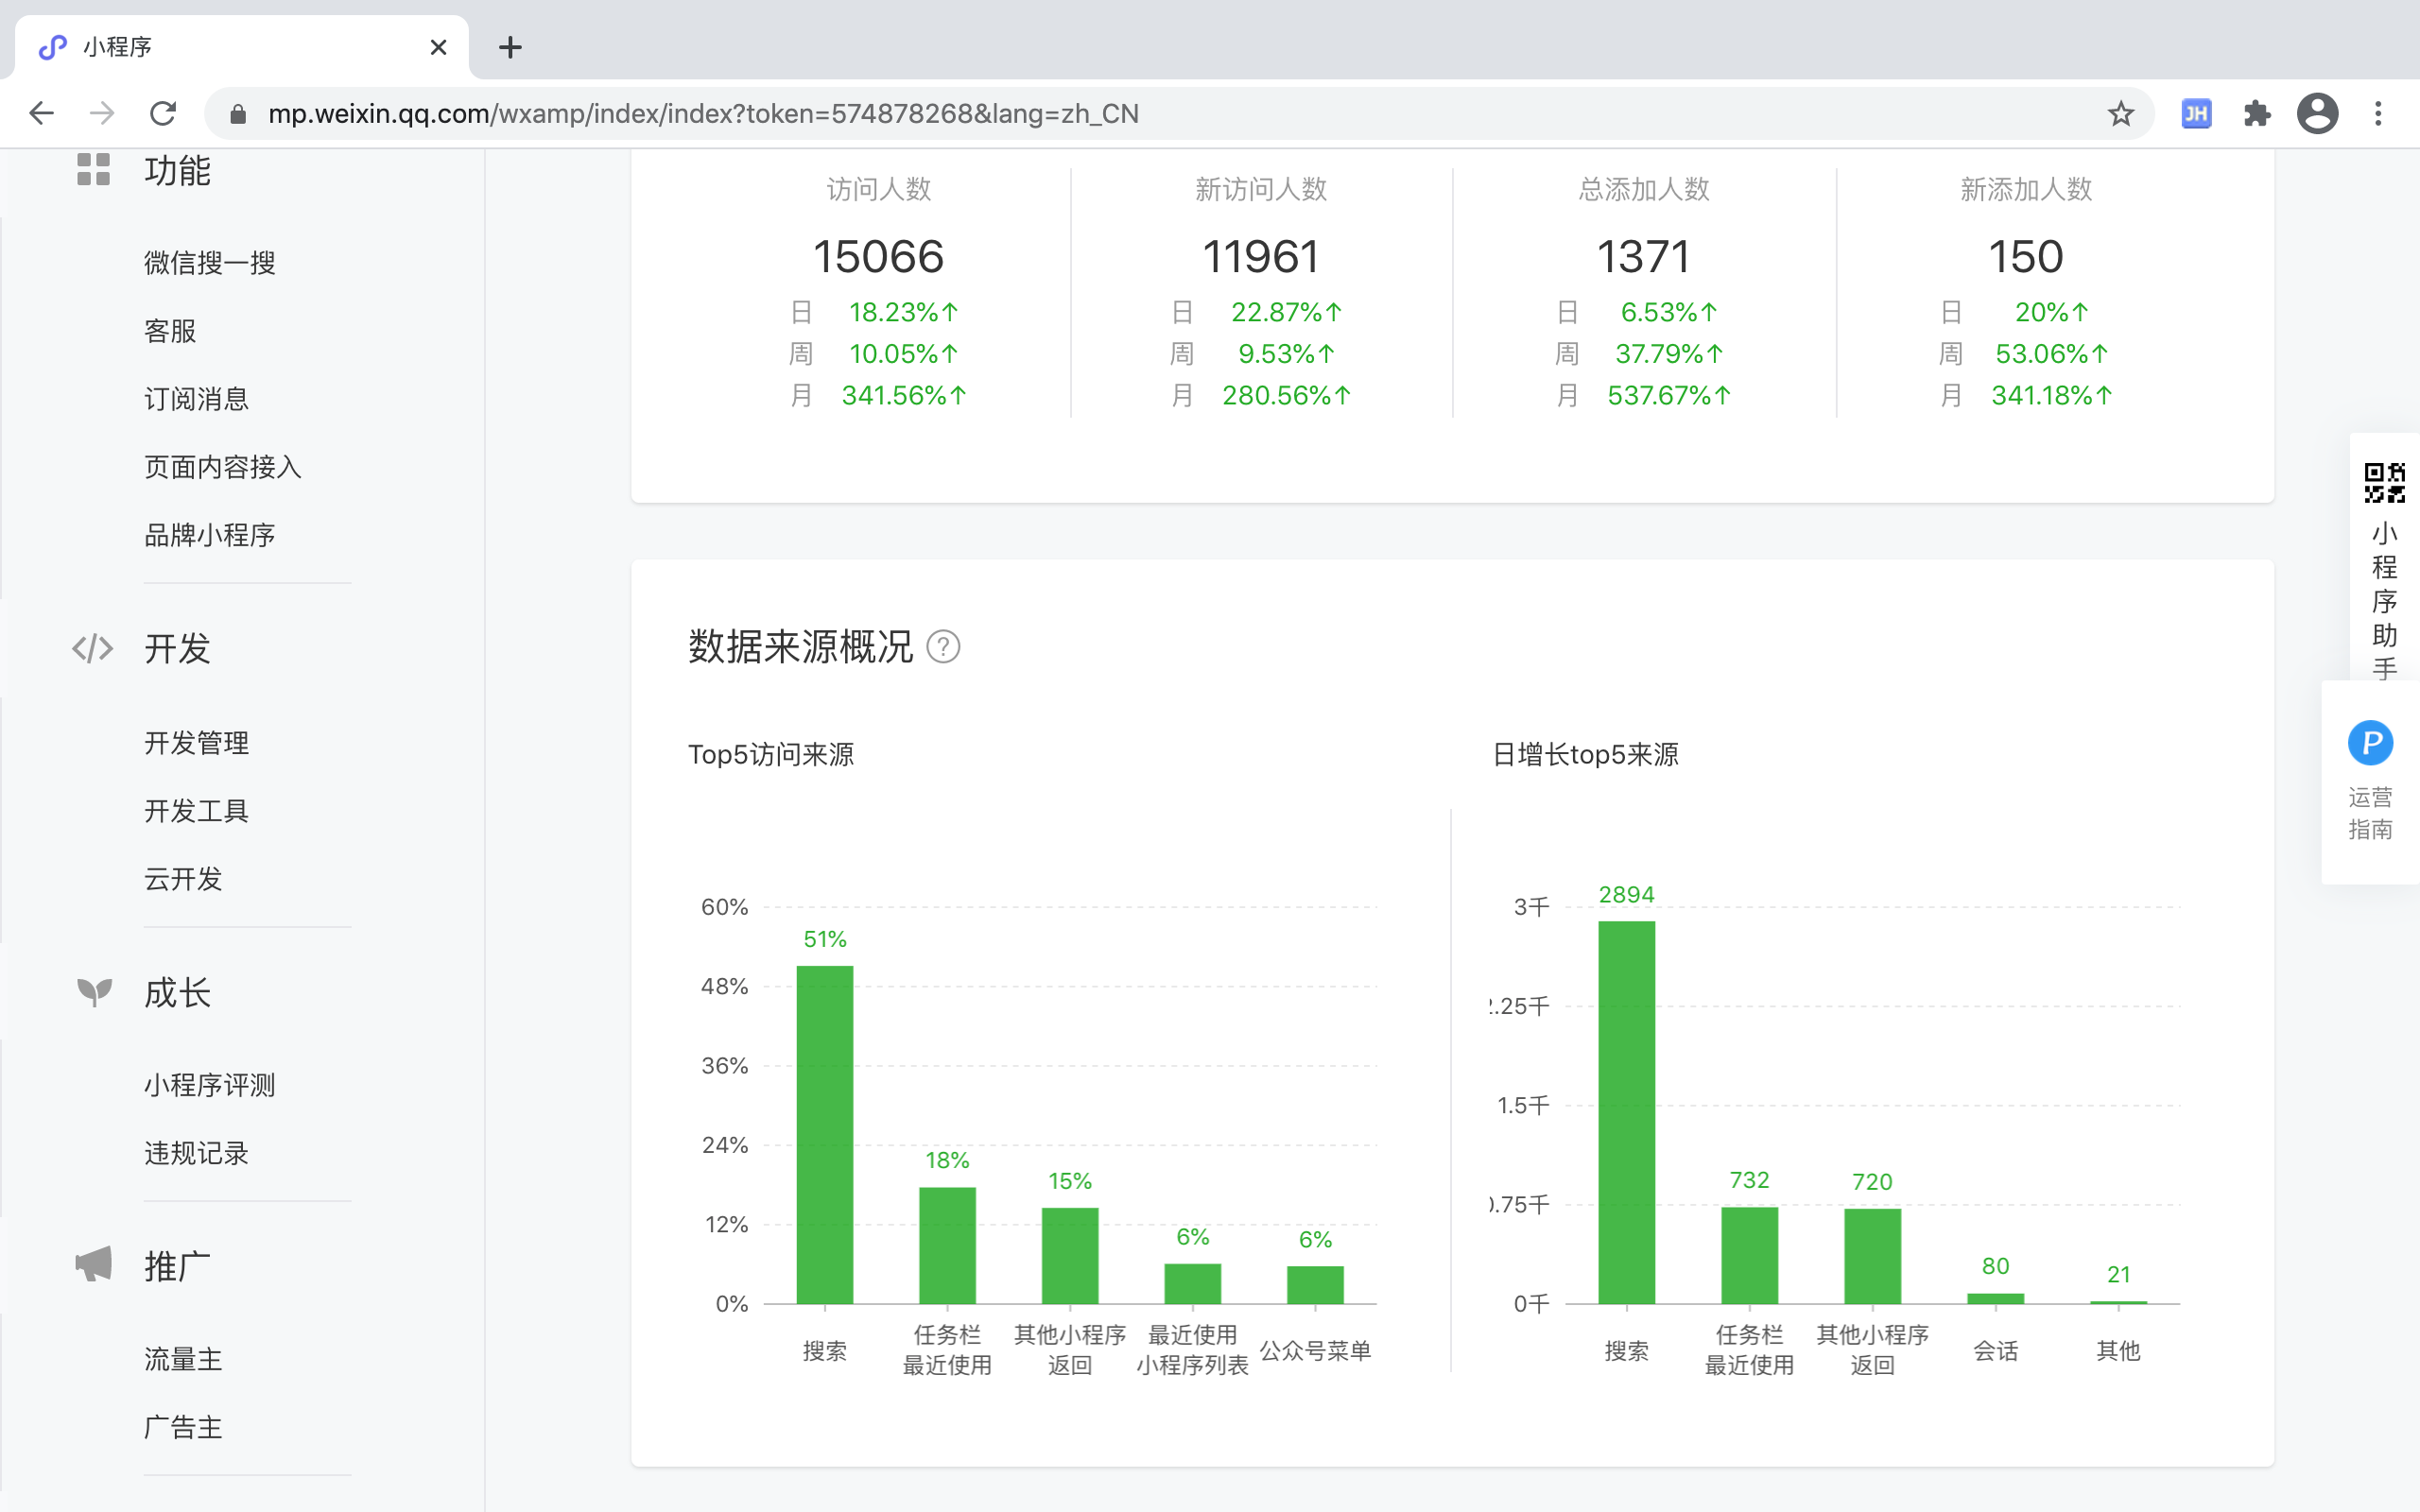Bookmark this page with the star icon
The height and width of the screenshot is (1512, 2420).
click(2120, 114)
